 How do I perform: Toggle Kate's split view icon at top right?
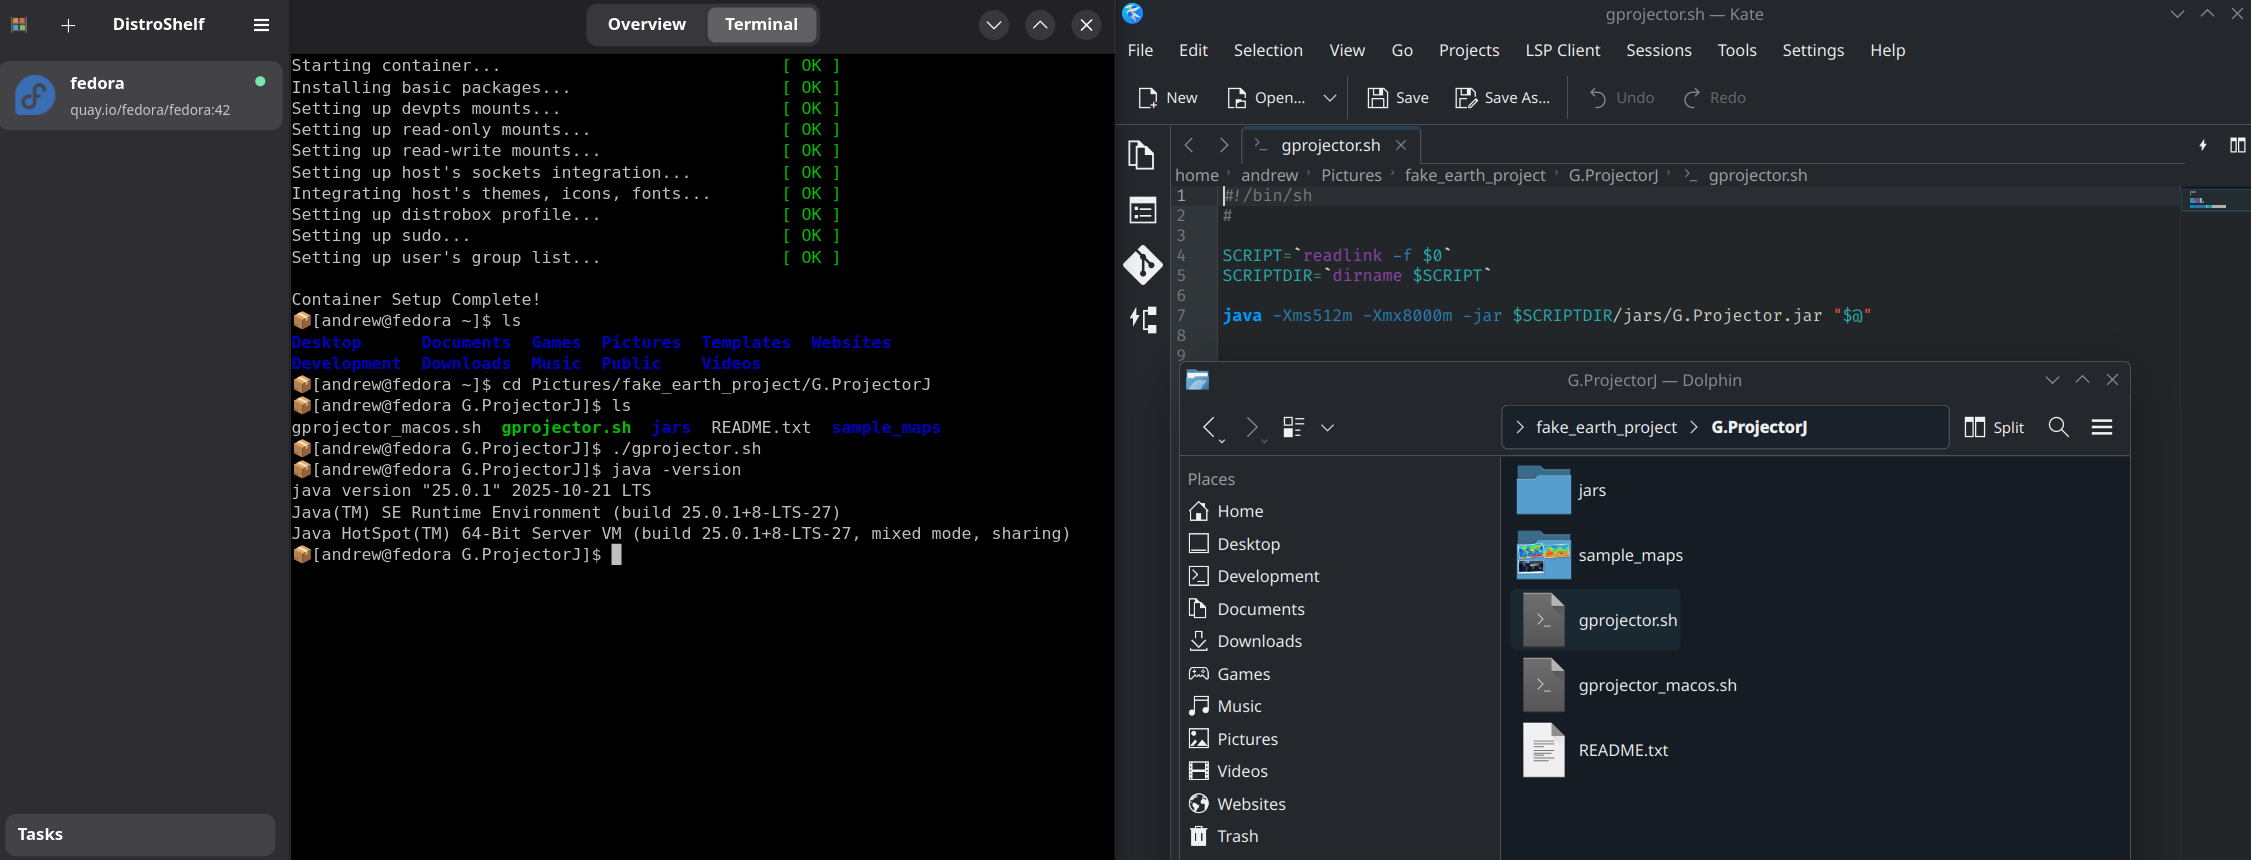2237,146
